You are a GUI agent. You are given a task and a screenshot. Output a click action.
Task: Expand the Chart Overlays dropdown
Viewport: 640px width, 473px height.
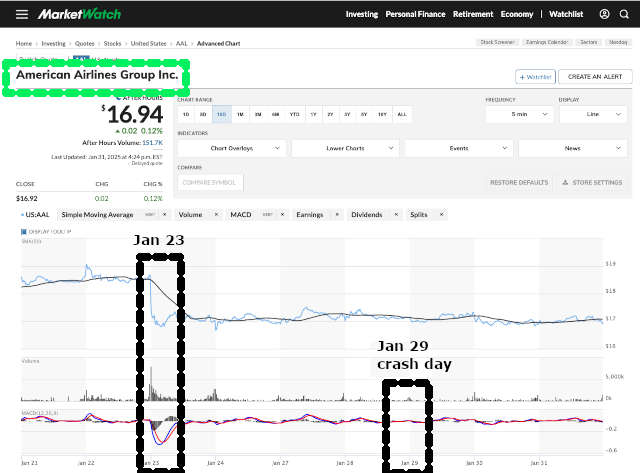pyautogui.click(x=232, y=148)
